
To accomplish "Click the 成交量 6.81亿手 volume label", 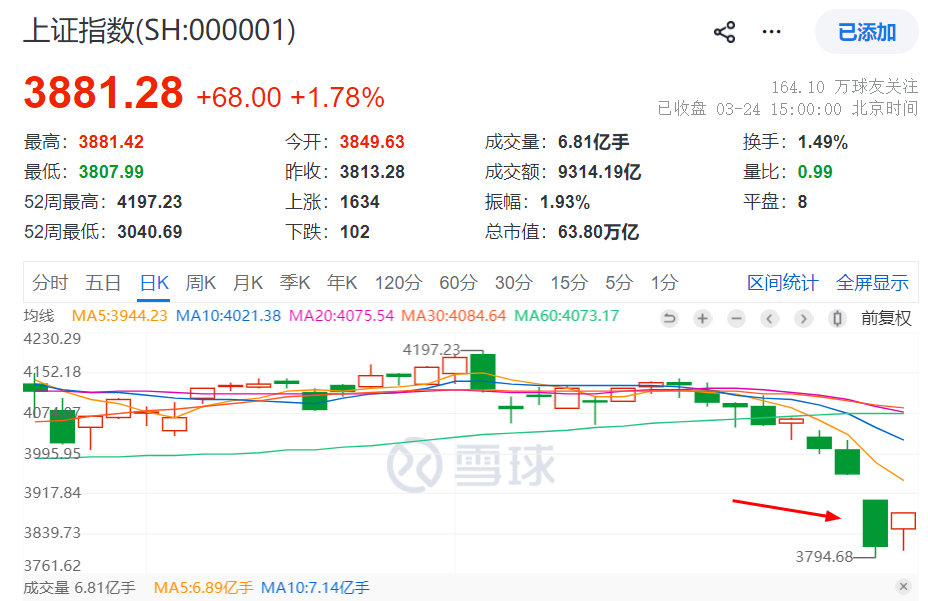I will [x=79, y=587].
